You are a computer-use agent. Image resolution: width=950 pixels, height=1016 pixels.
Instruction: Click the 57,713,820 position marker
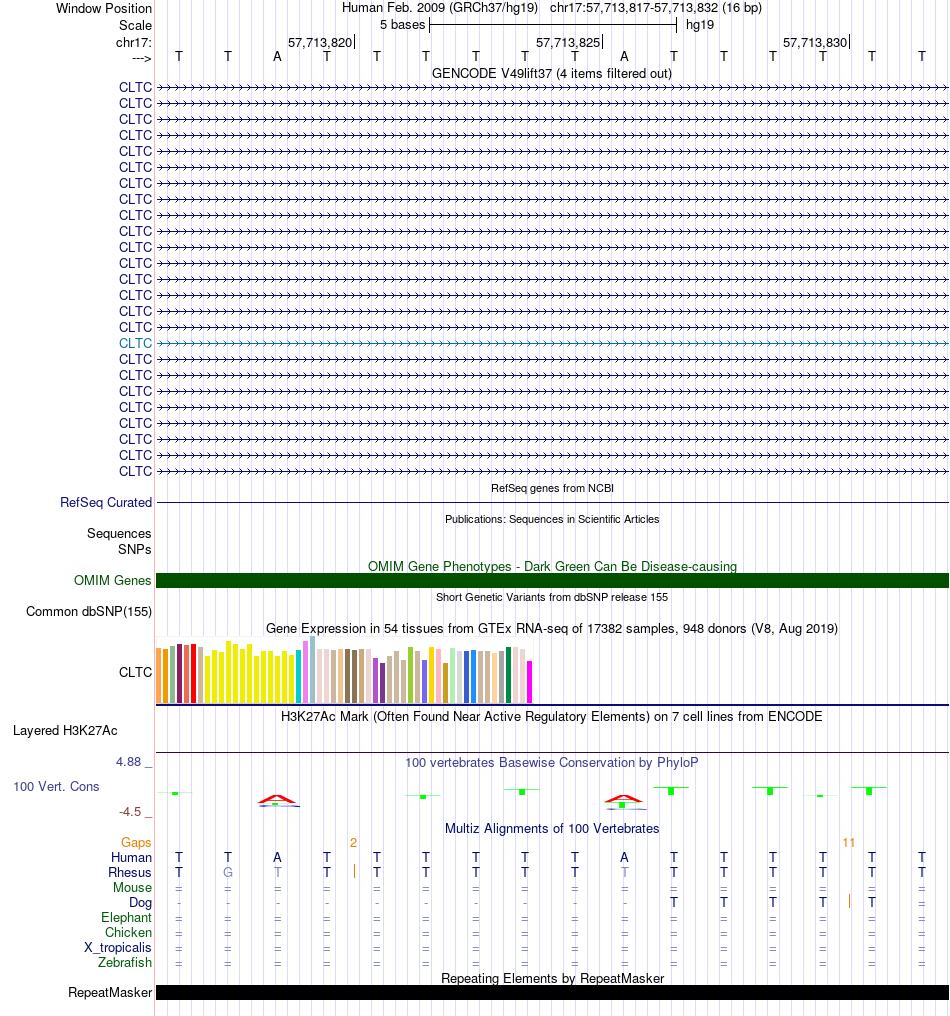point(320,42)
